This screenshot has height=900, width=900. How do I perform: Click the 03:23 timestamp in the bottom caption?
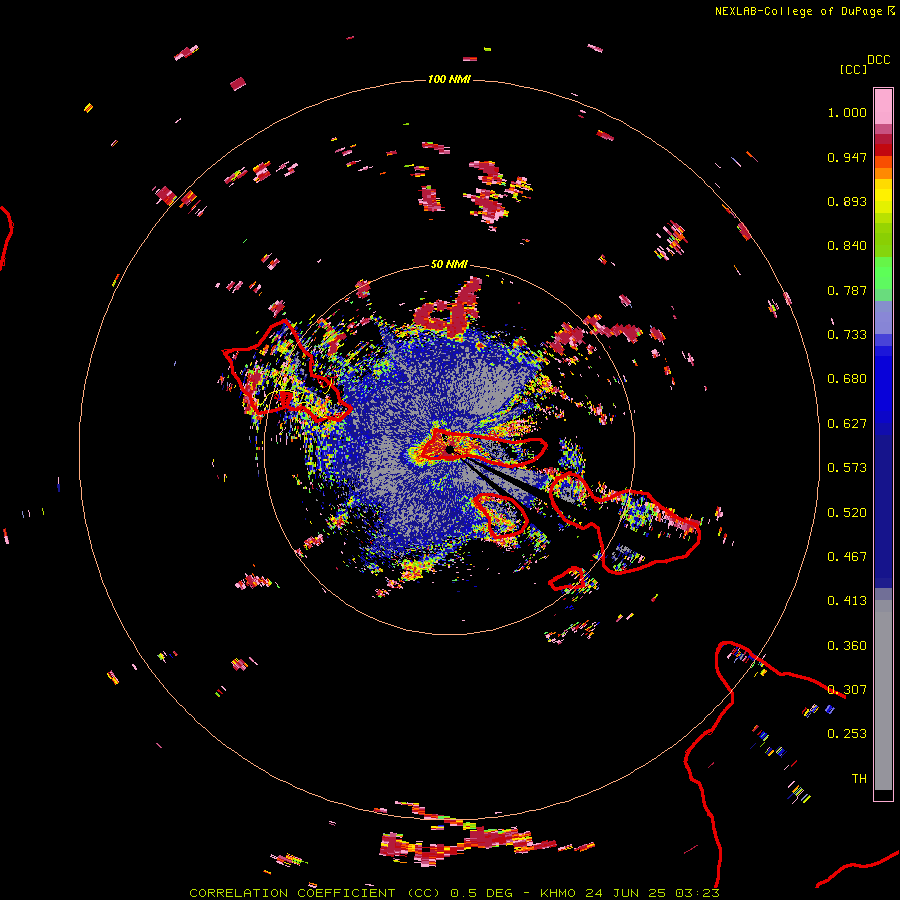coord(697,893)
